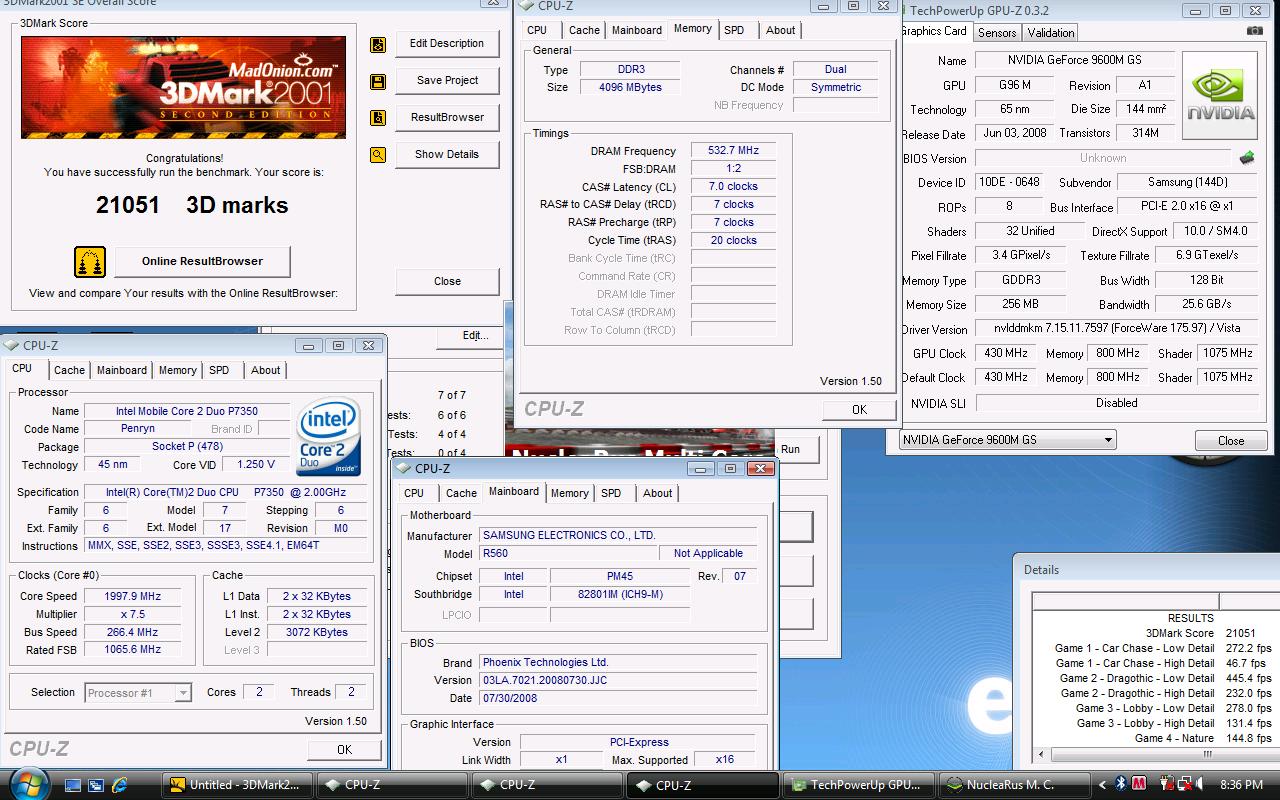Switch to TechPowerUp GPU-Z taskbar button
Viewport: 1280px width, 800px height.
pyautogui.click(x=860, y=785)
